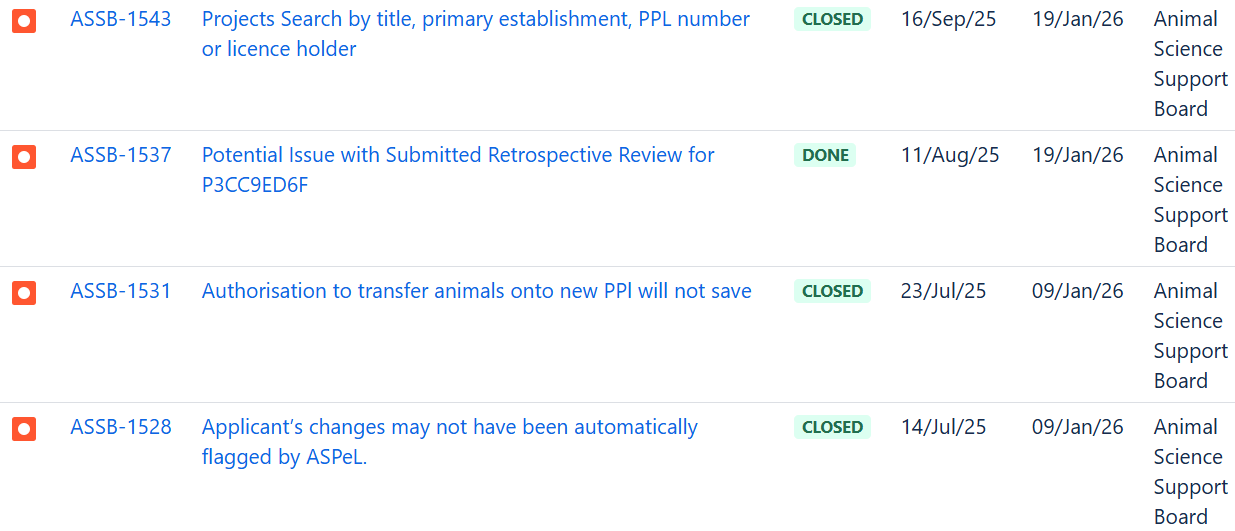Screen dimensions: 1235x531
Task: Open issue key ASSB-1531
Action: [x=120, y=291]
